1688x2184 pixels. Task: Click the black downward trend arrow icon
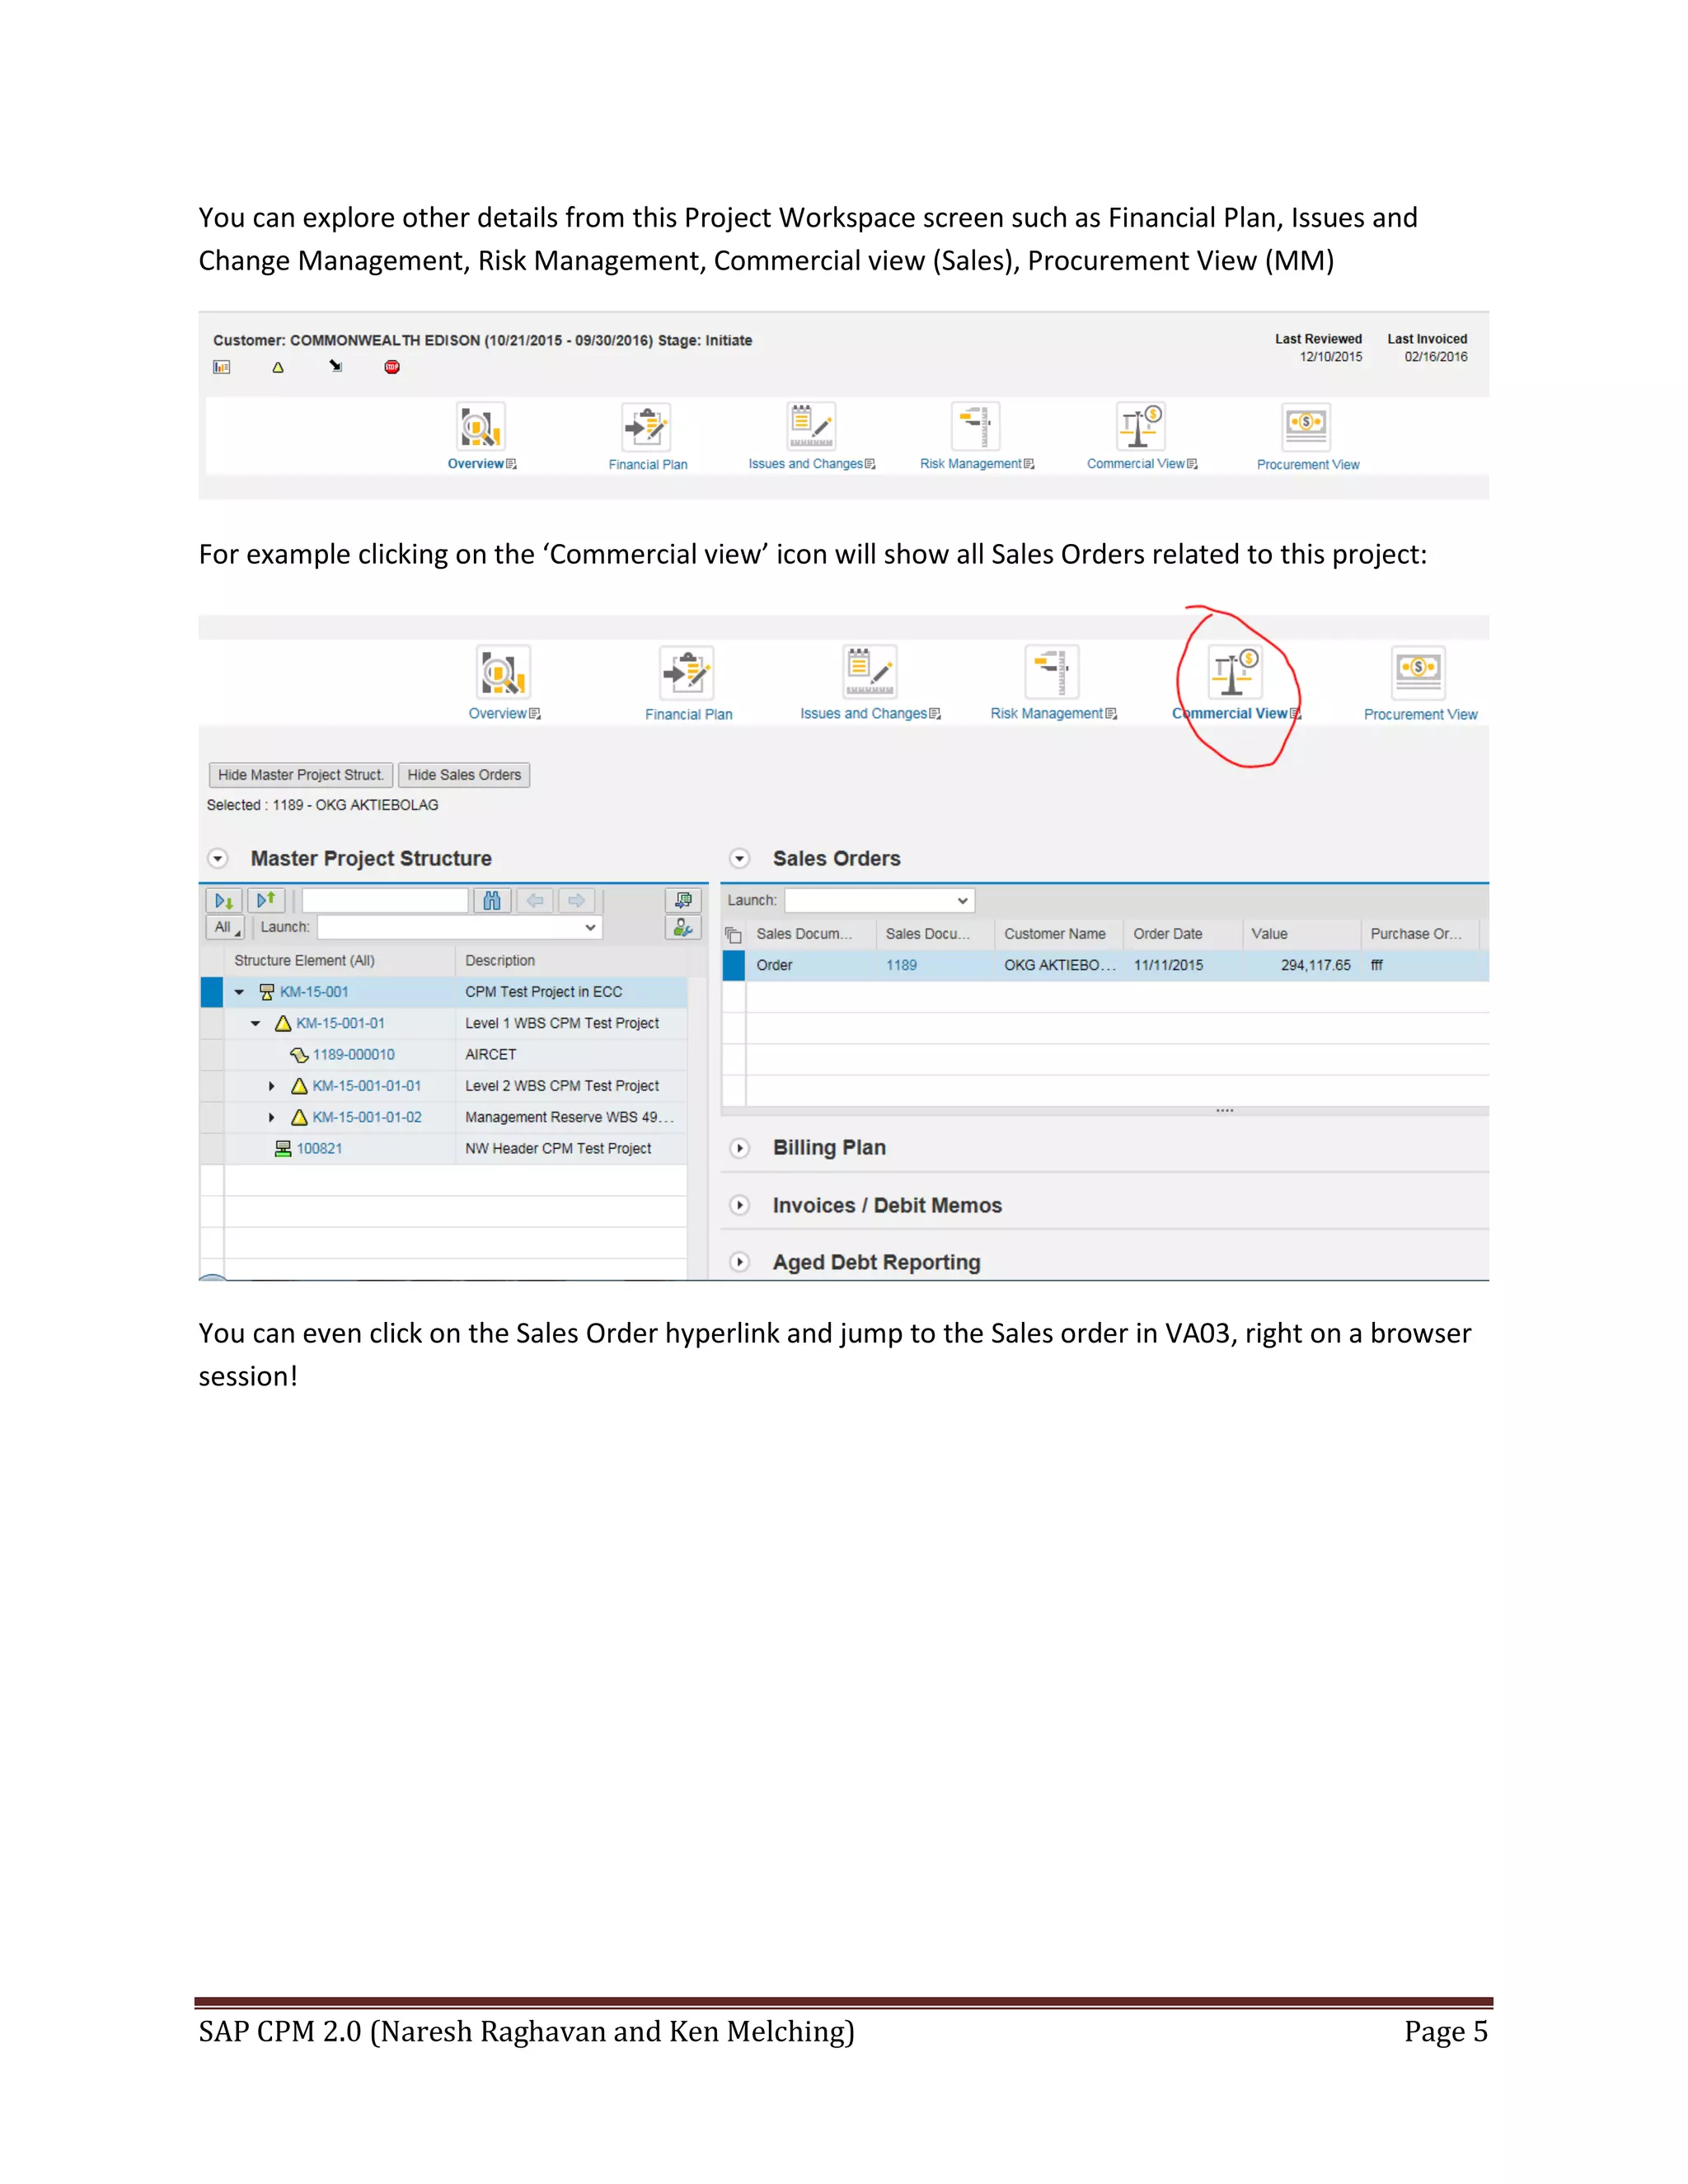(x=336, y=366)
